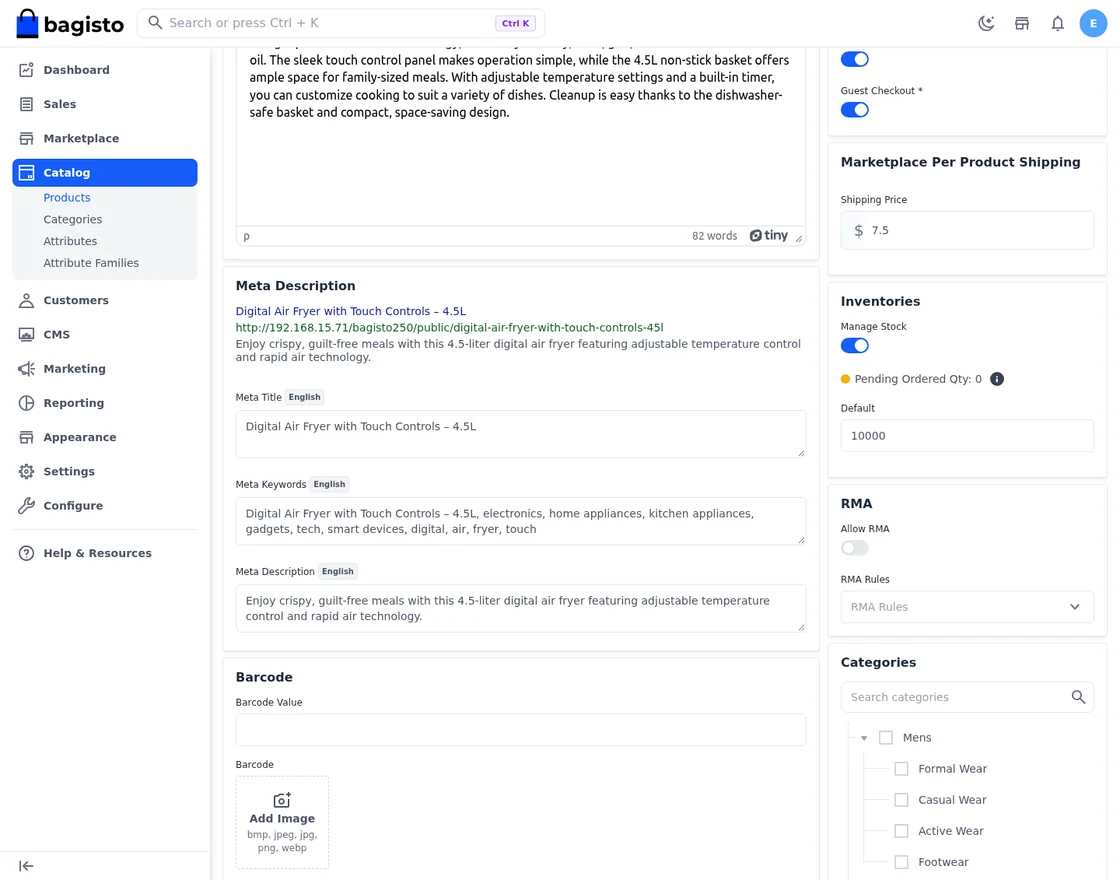Open Help & Resources link
1120x880 pixels.
(105, 554)
